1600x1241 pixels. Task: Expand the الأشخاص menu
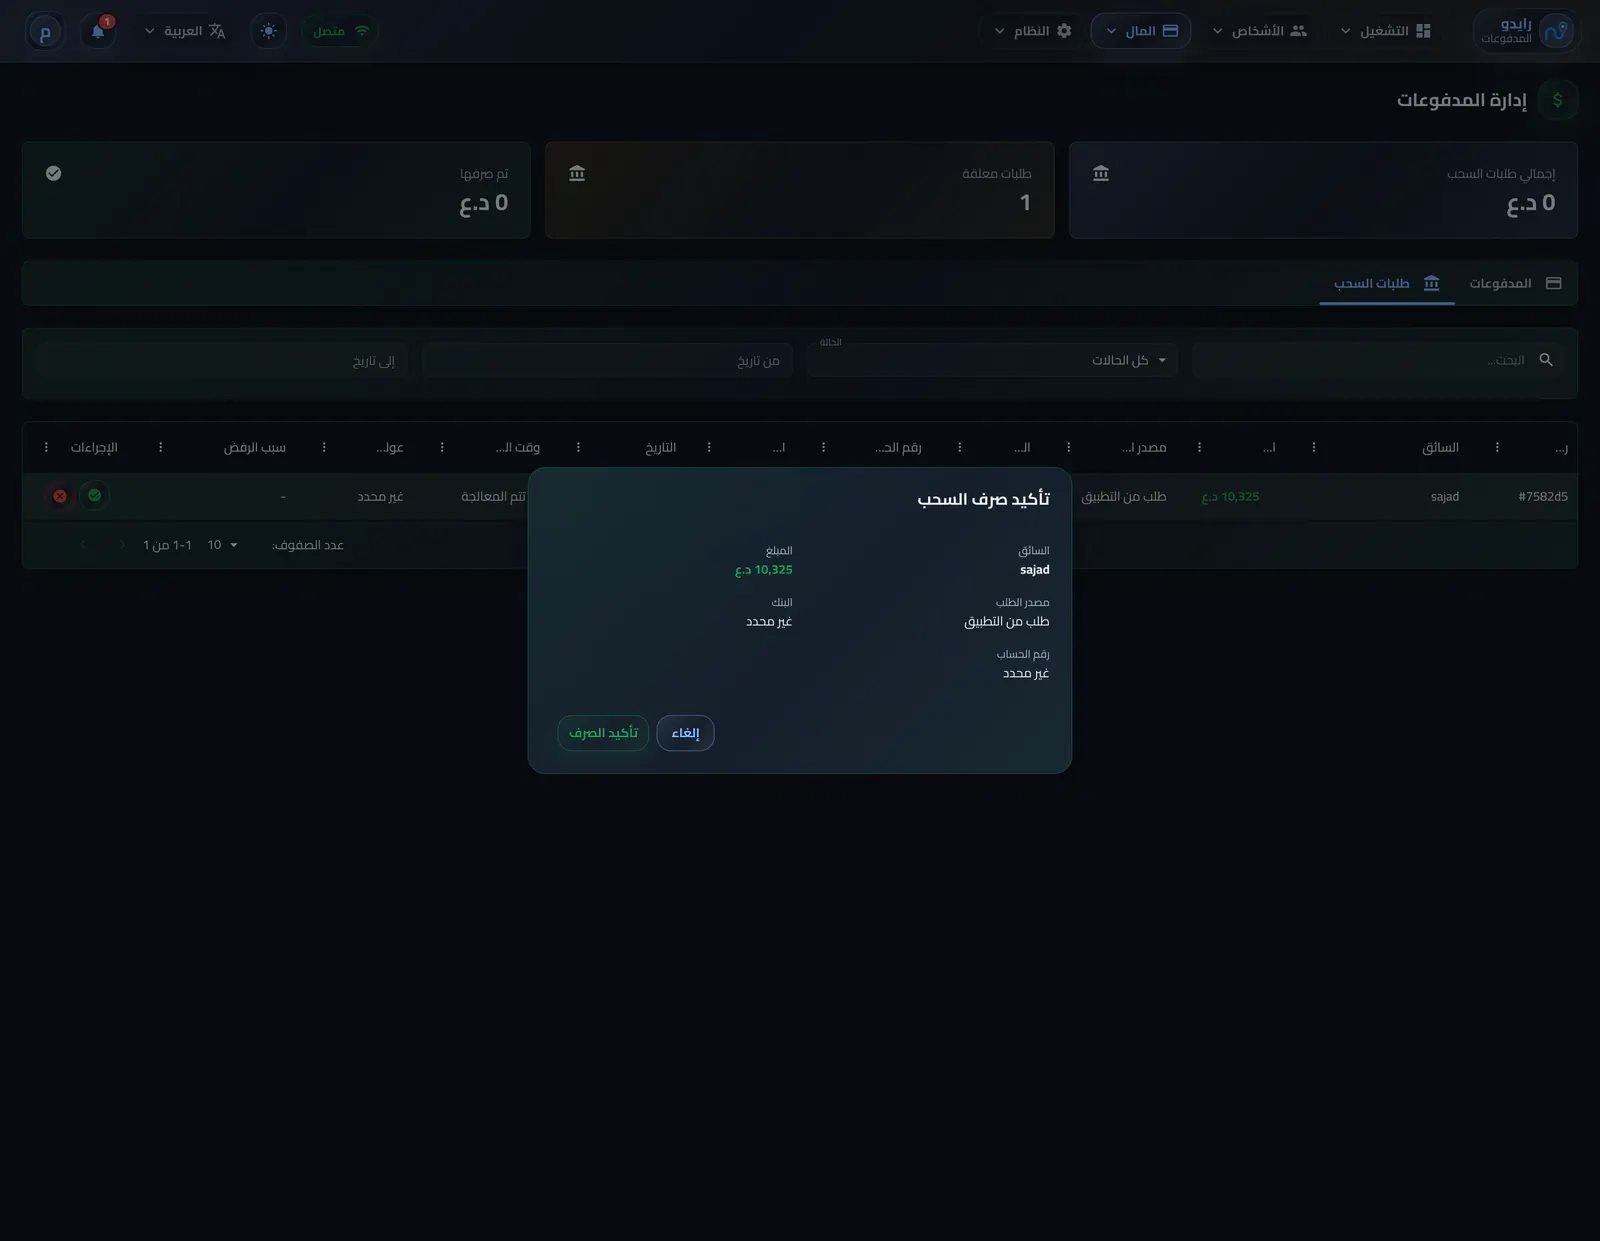1259,31
